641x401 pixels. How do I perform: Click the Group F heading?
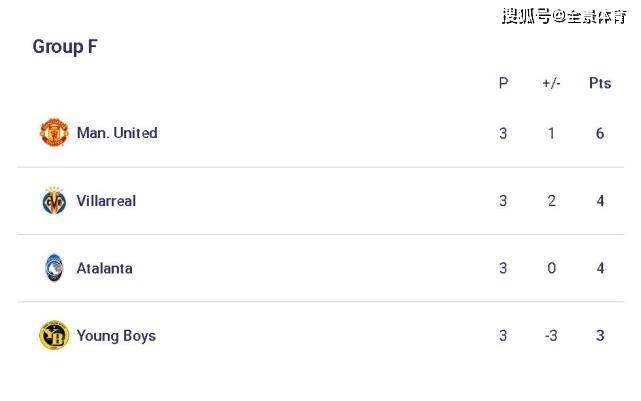(65, 47)
